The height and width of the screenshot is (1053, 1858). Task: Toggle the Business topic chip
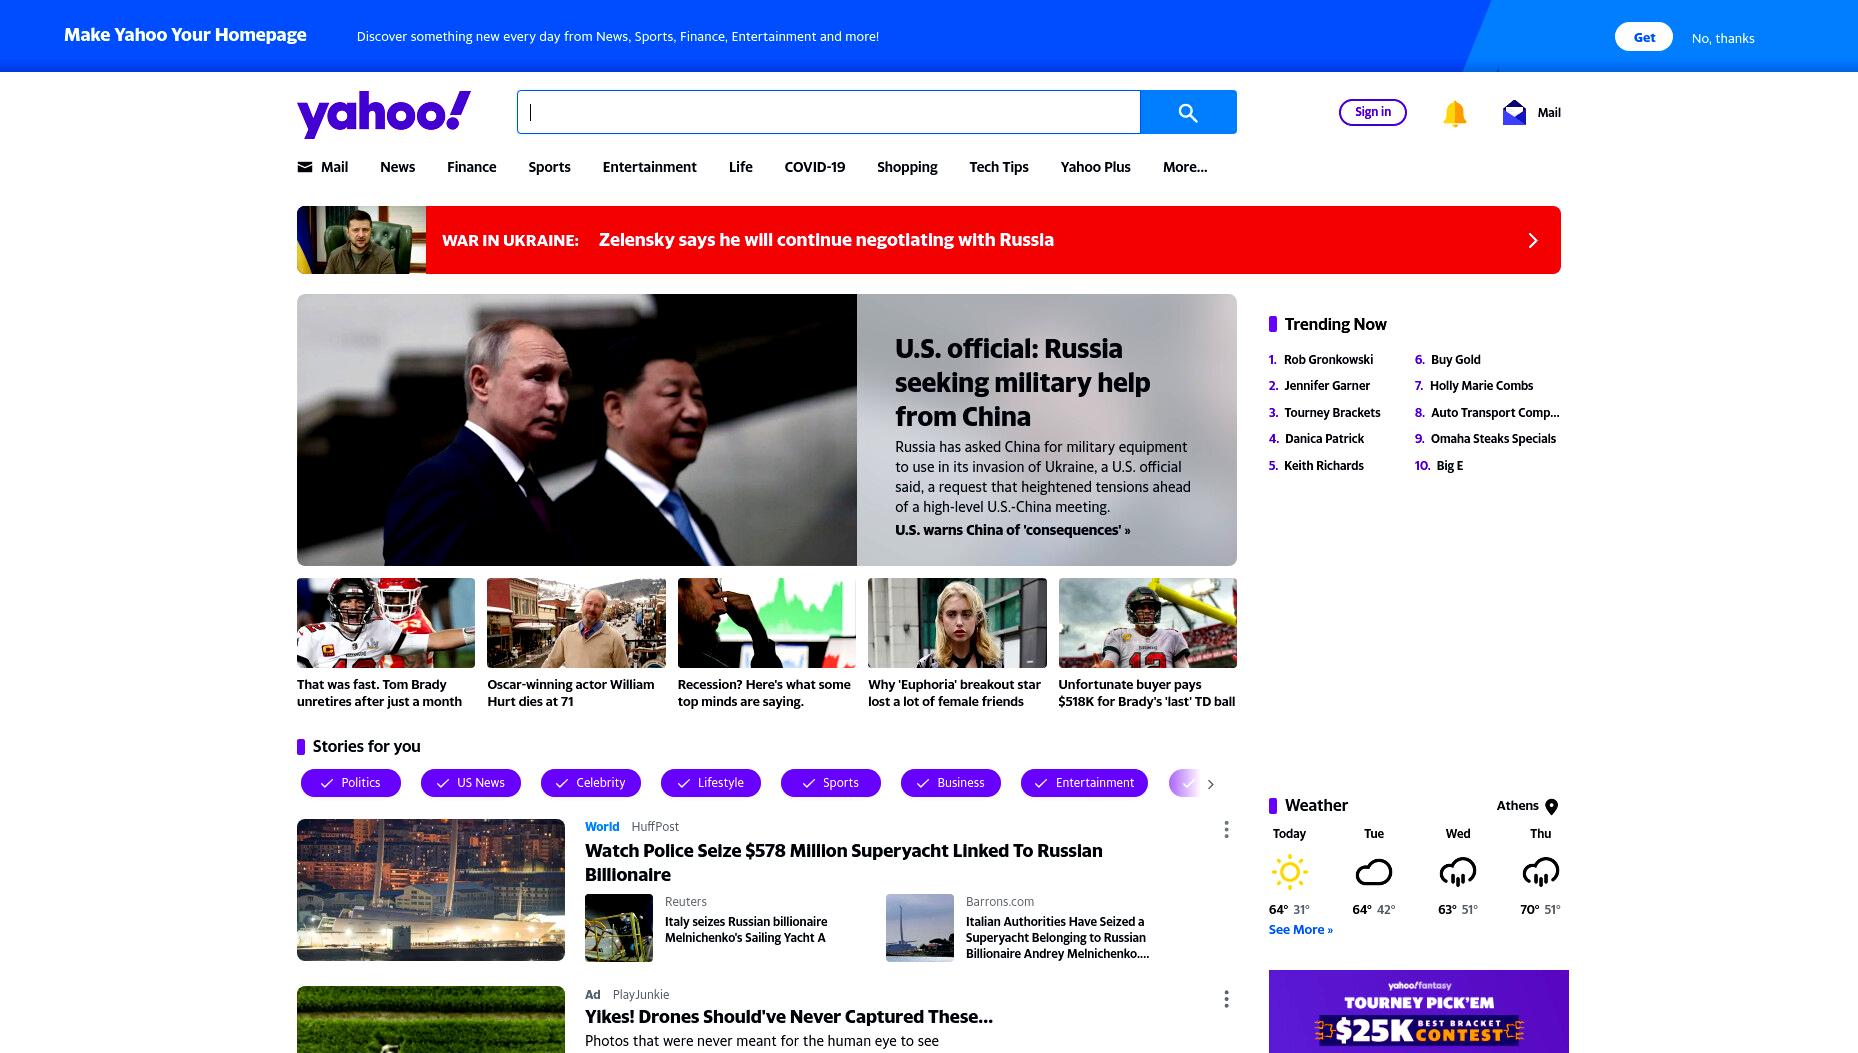951,783
